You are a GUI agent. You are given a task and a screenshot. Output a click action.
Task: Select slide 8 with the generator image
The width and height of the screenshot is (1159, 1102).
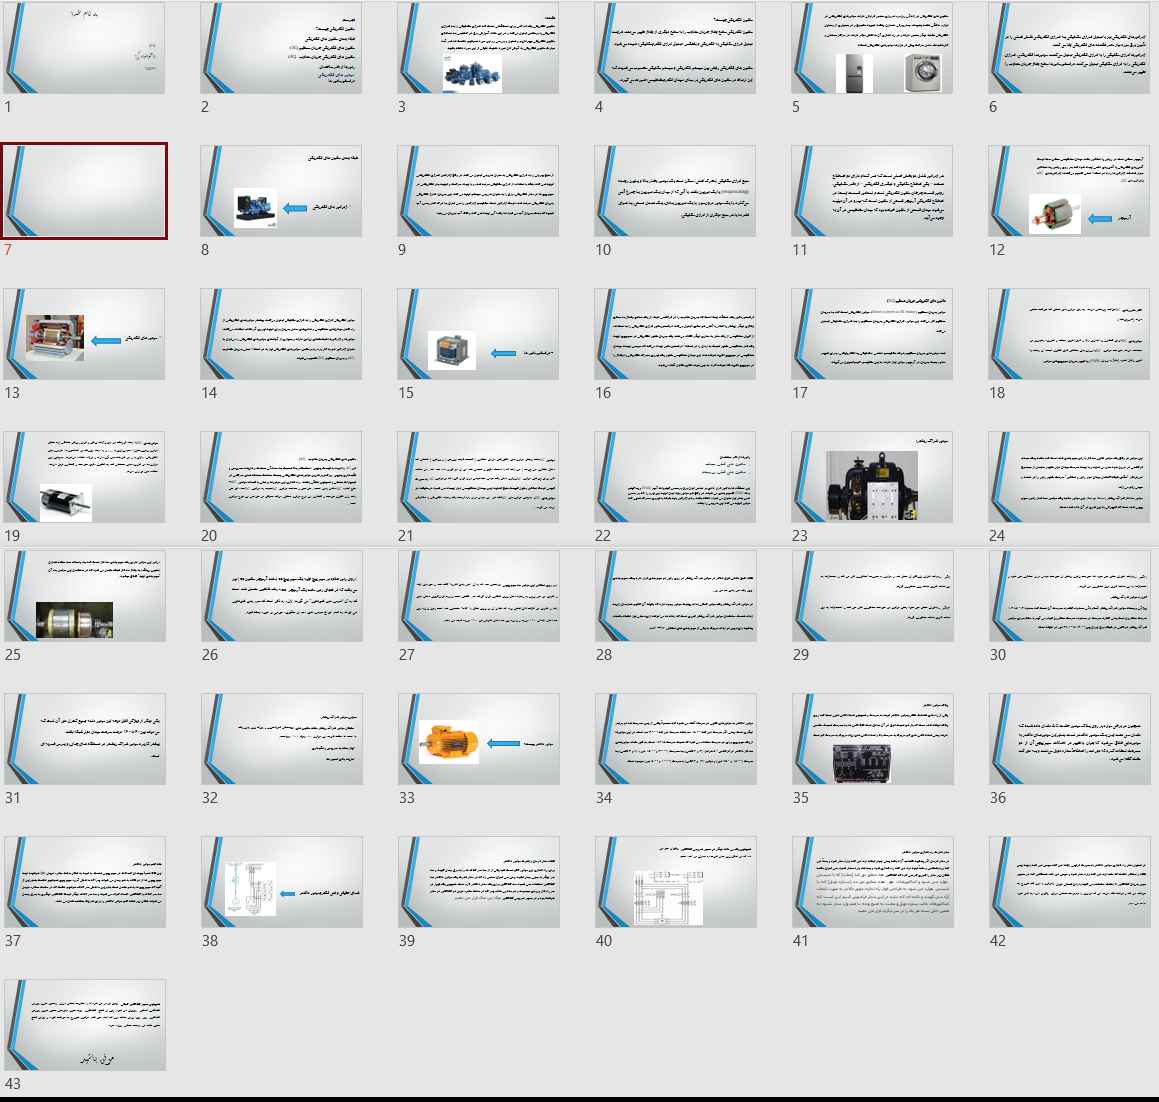(281, 191)
